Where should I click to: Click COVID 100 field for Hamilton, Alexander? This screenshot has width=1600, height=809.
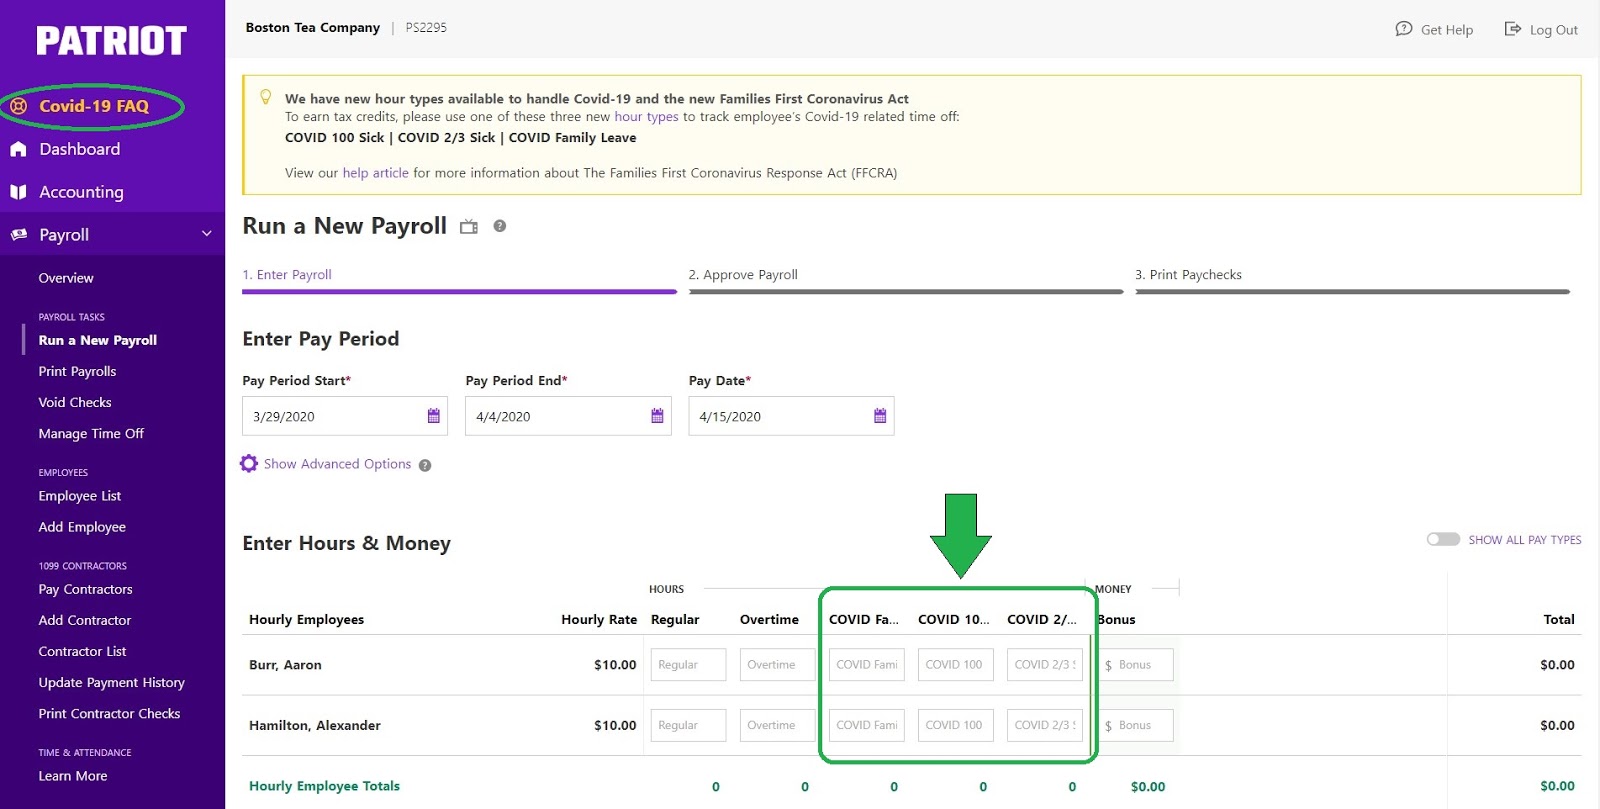click(956, 725)
